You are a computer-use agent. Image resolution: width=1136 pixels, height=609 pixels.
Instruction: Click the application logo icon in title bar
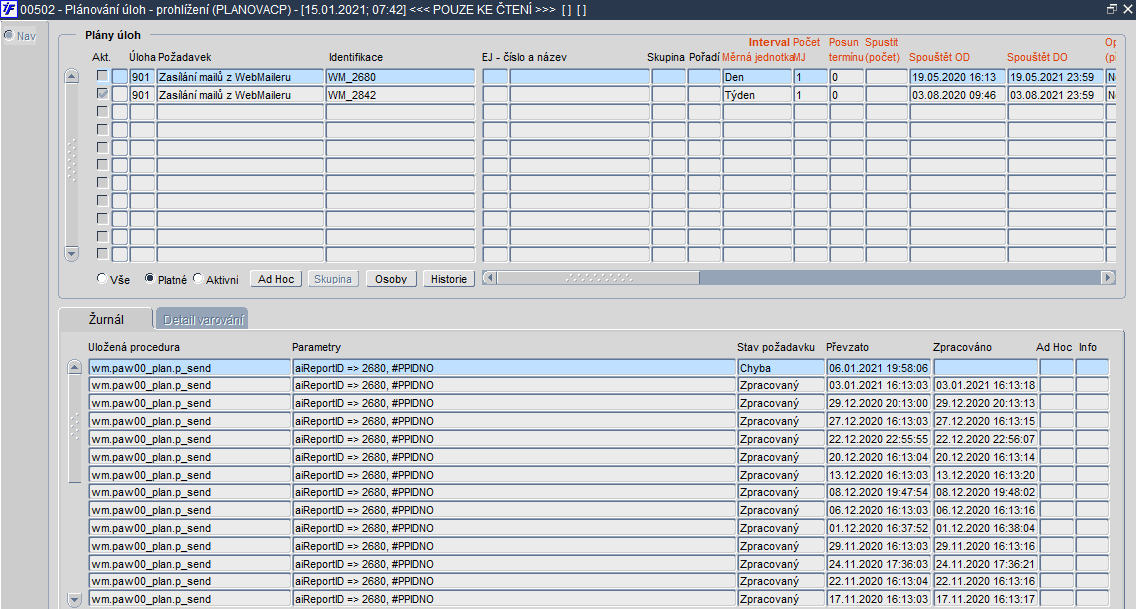point(9,9)
